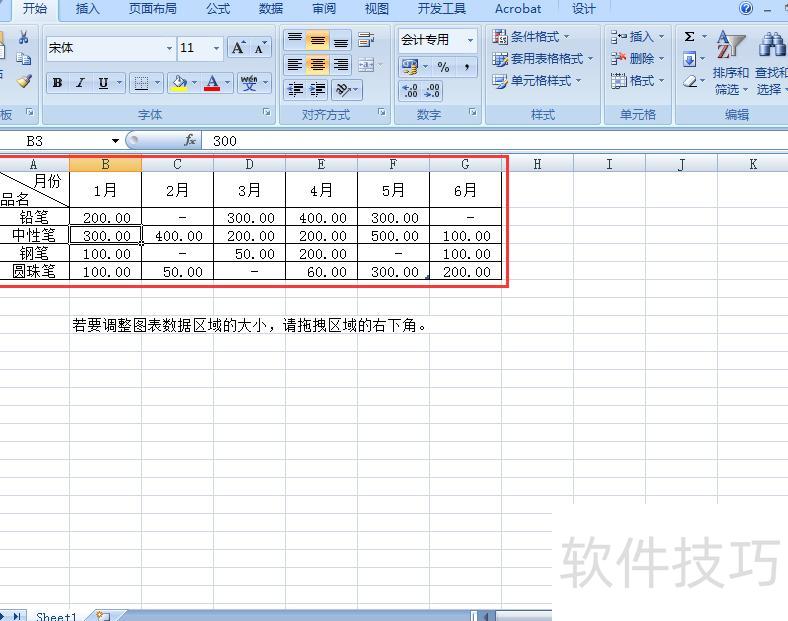Toggle wrap text

click(366, 40)
